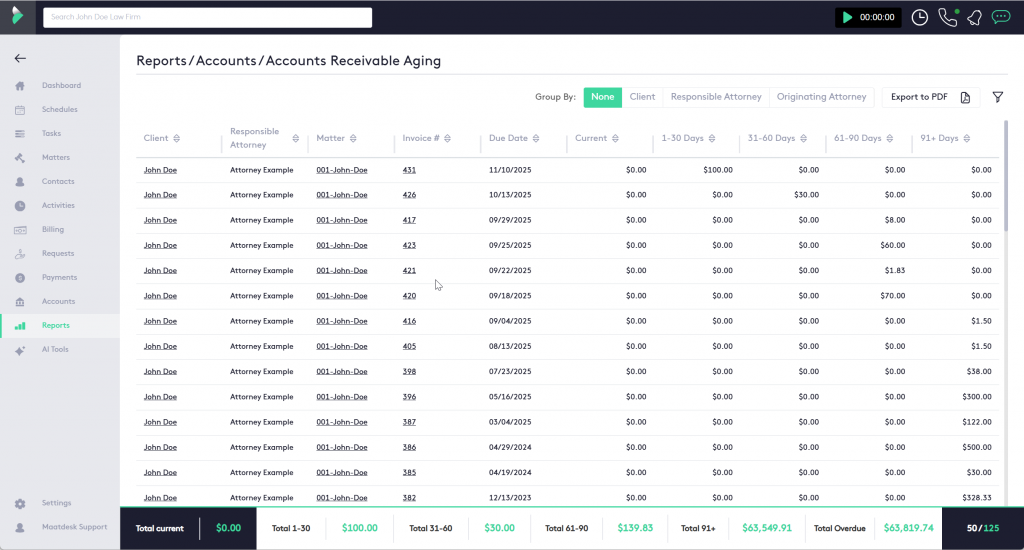This screenshot has width=1024, height=550.
Task: Click the filter funnel icon
Action: (x=997, y=97)
